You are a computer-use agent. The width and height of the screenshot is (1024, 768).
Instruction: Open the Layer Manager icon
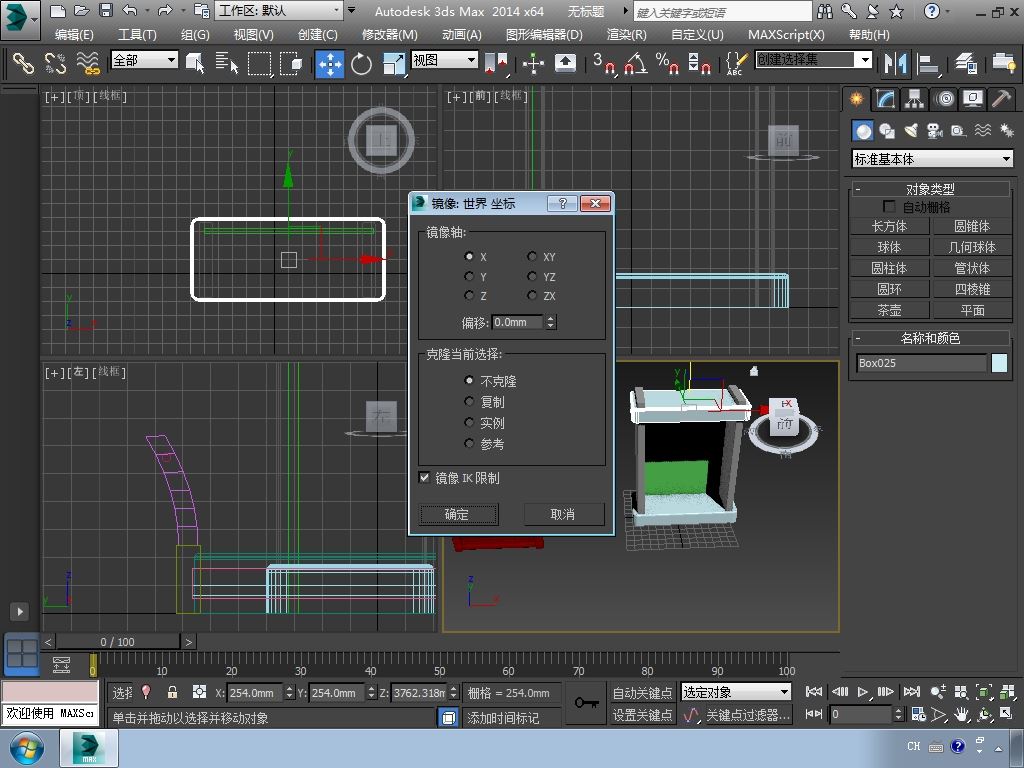(965, 63)
